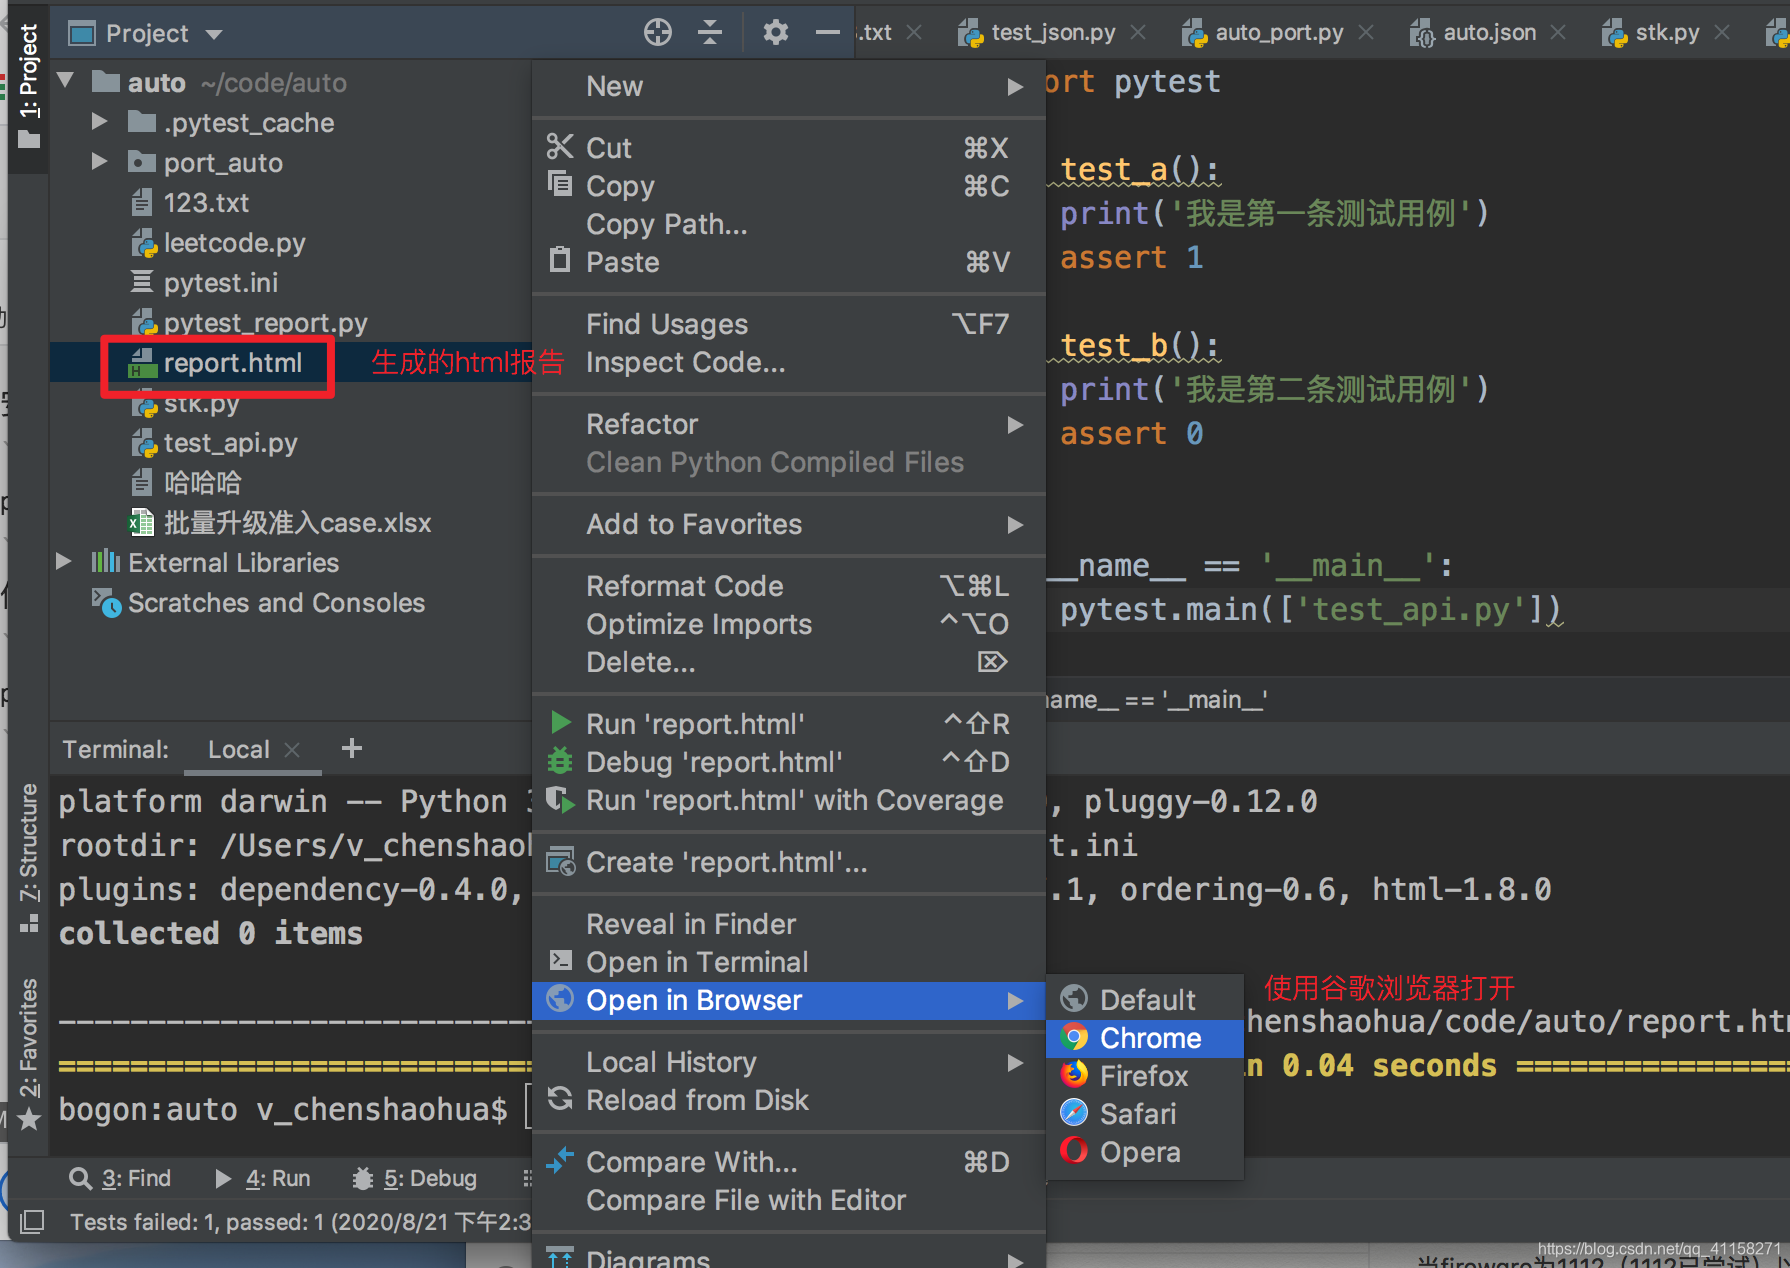Screen dimensions: 1790x1268
Task: Debug 'report.html' from context menu
Action: (789, 762)
